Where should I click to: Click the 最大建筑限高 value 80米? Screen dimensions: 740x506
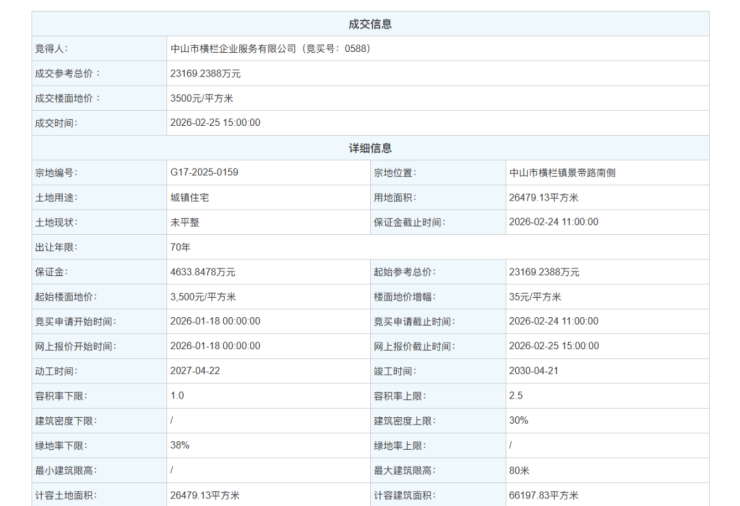[x=518, y=470]
